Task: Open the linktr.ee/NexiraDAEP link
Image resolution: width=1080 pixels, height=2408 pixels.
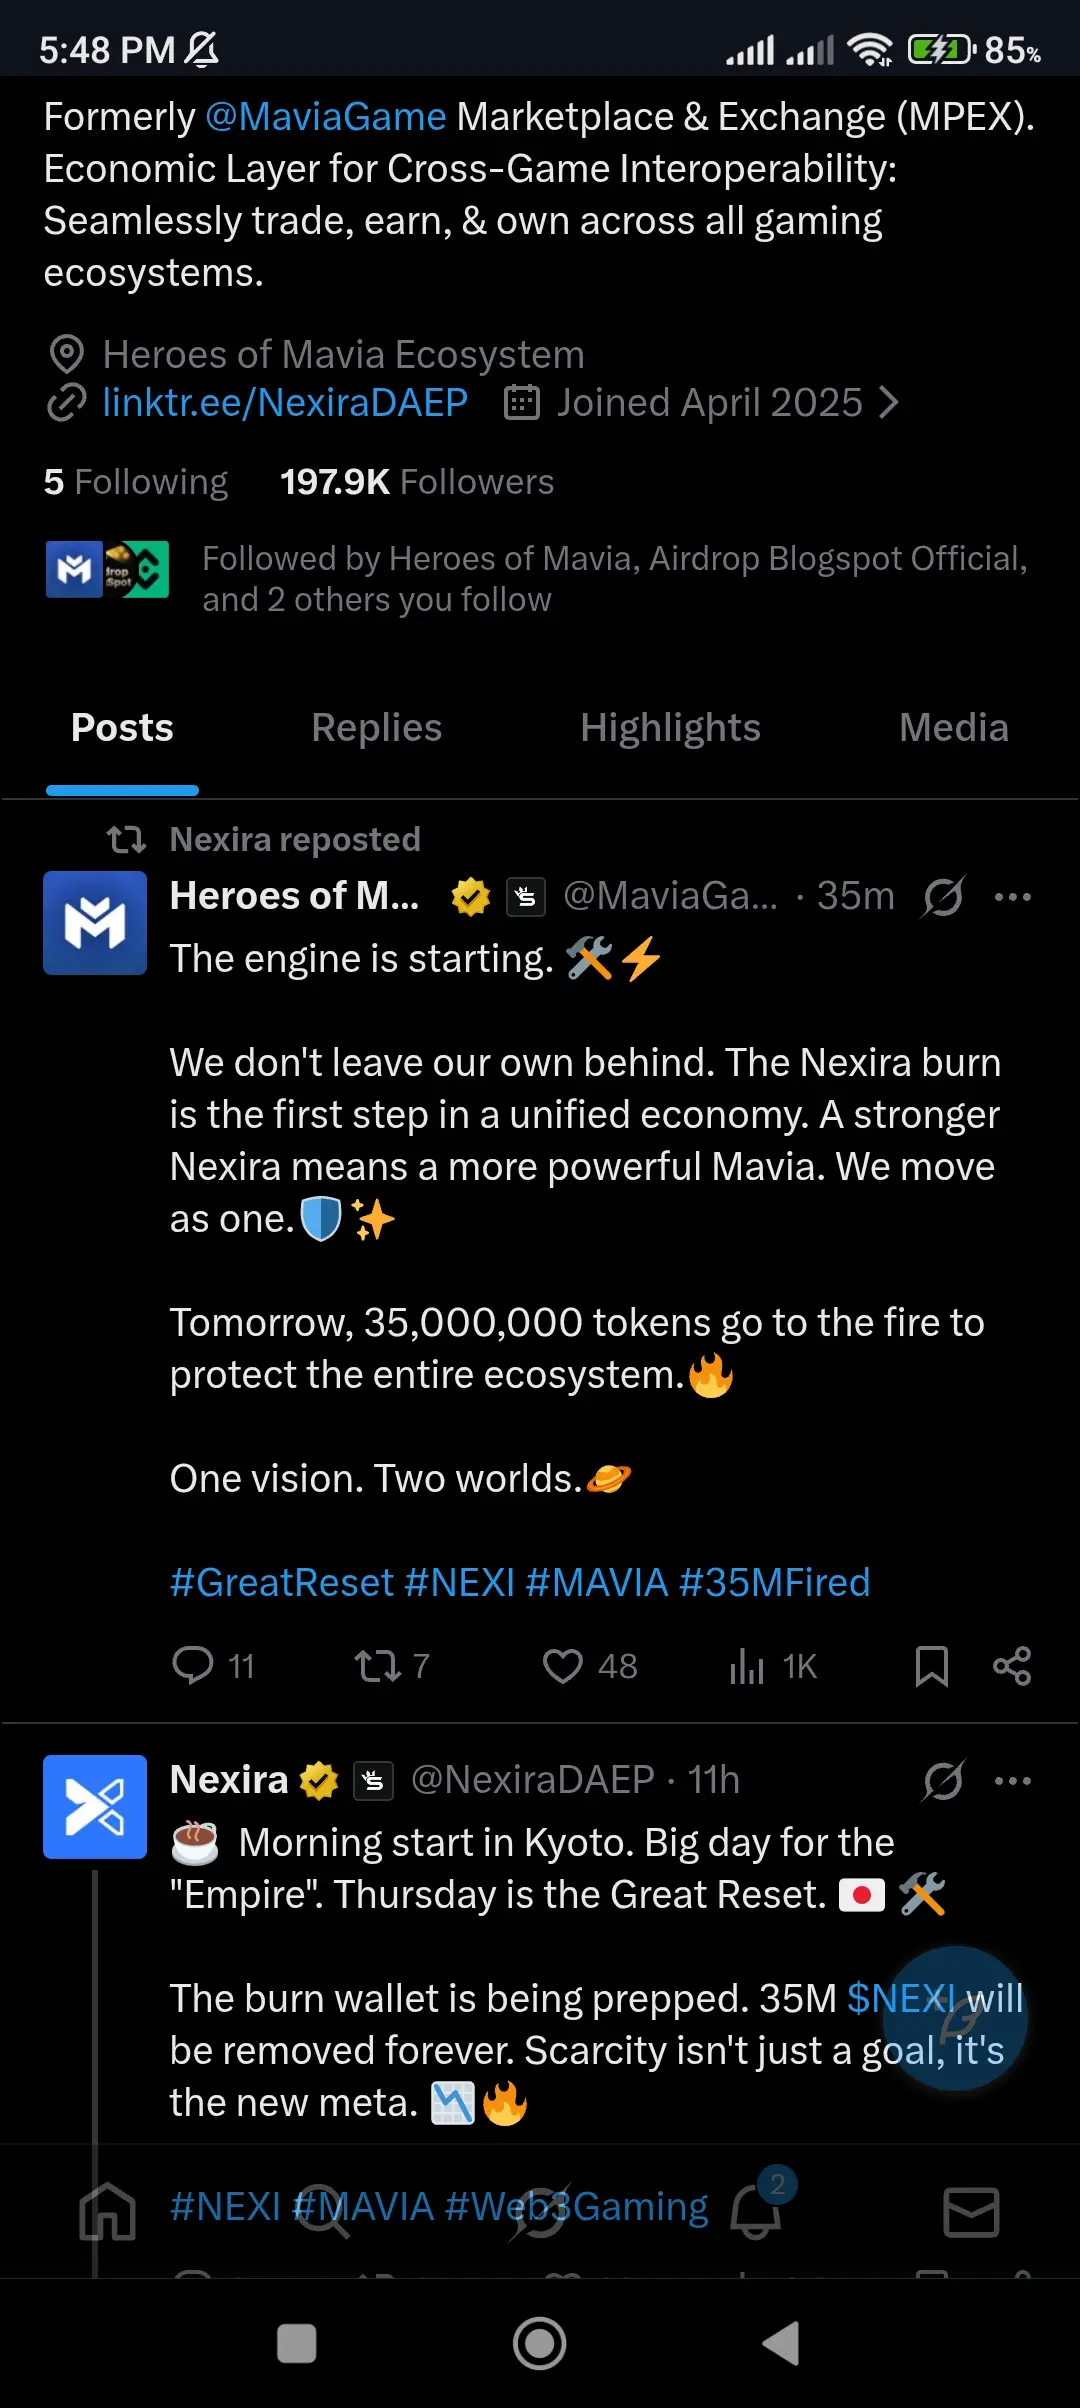Action: pos(285,403)
